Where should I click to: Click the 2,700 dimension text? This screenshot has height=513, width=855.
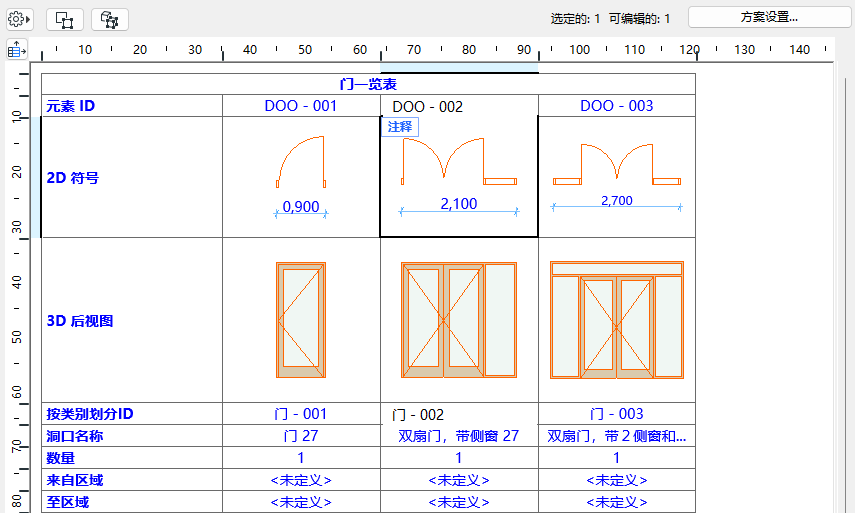pos(617,201)
